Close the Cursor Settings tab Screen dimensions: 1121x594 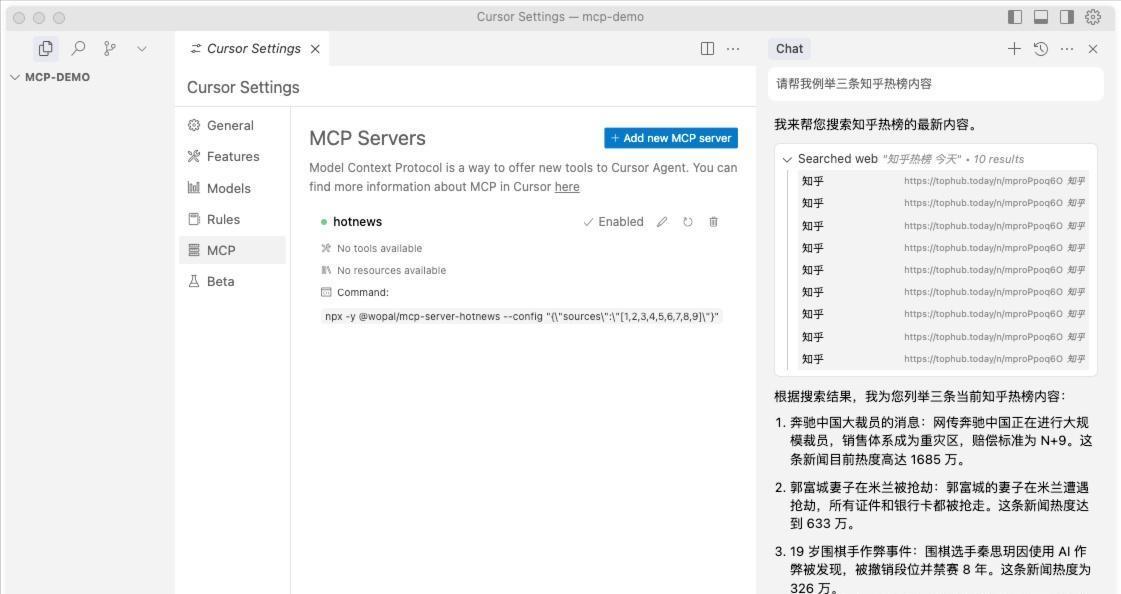coord(315,49)
